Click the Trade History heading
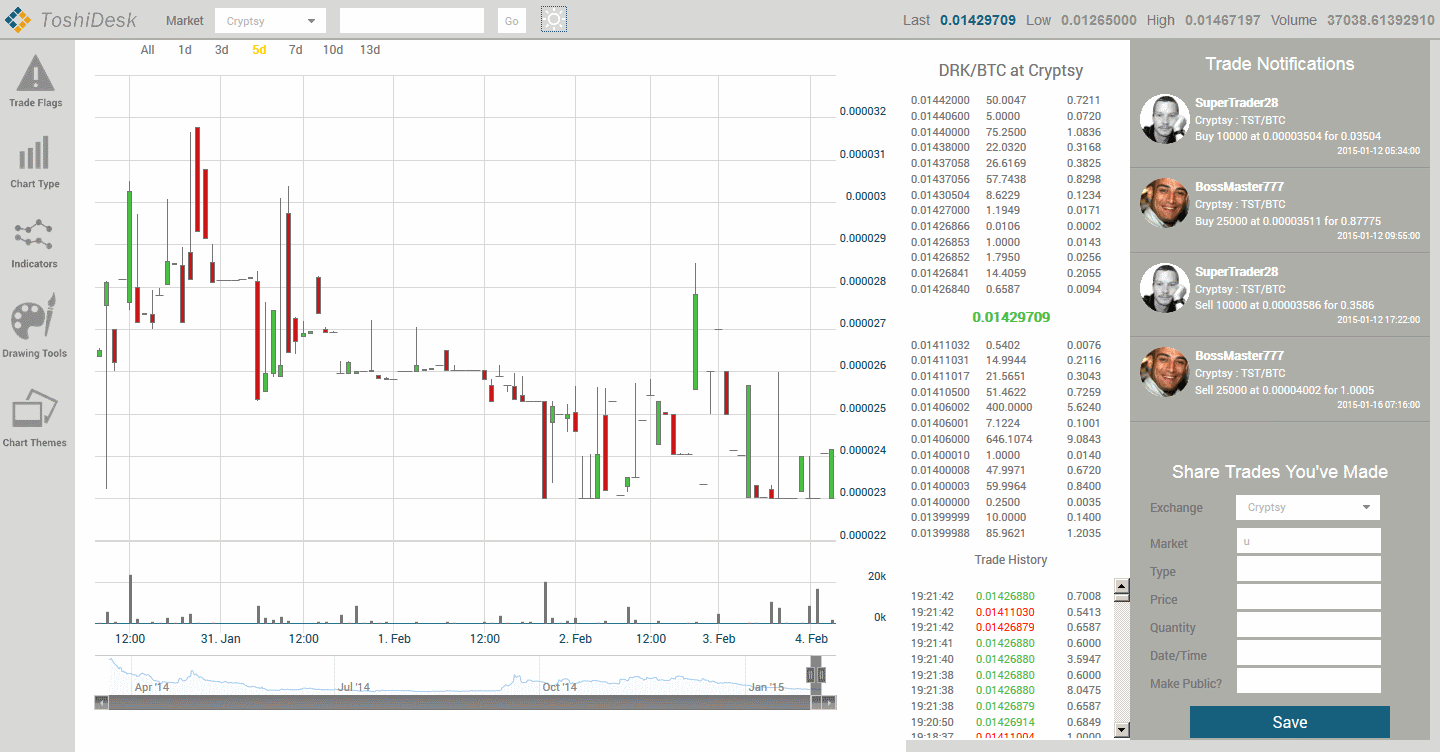This screenshot has width=1440, height=752. pyautogui.click(x=1011, y=560)
